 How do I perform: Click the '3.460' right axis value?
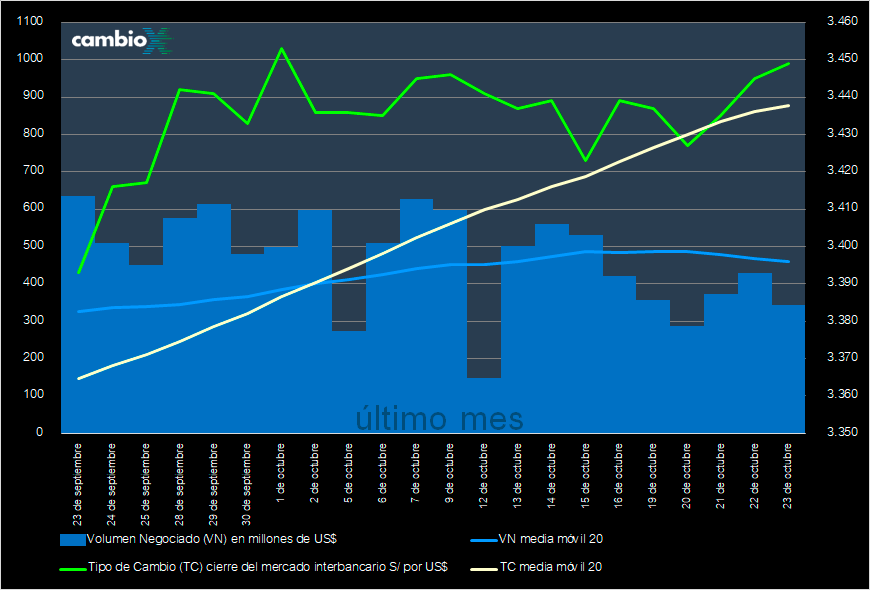point(842,22)
